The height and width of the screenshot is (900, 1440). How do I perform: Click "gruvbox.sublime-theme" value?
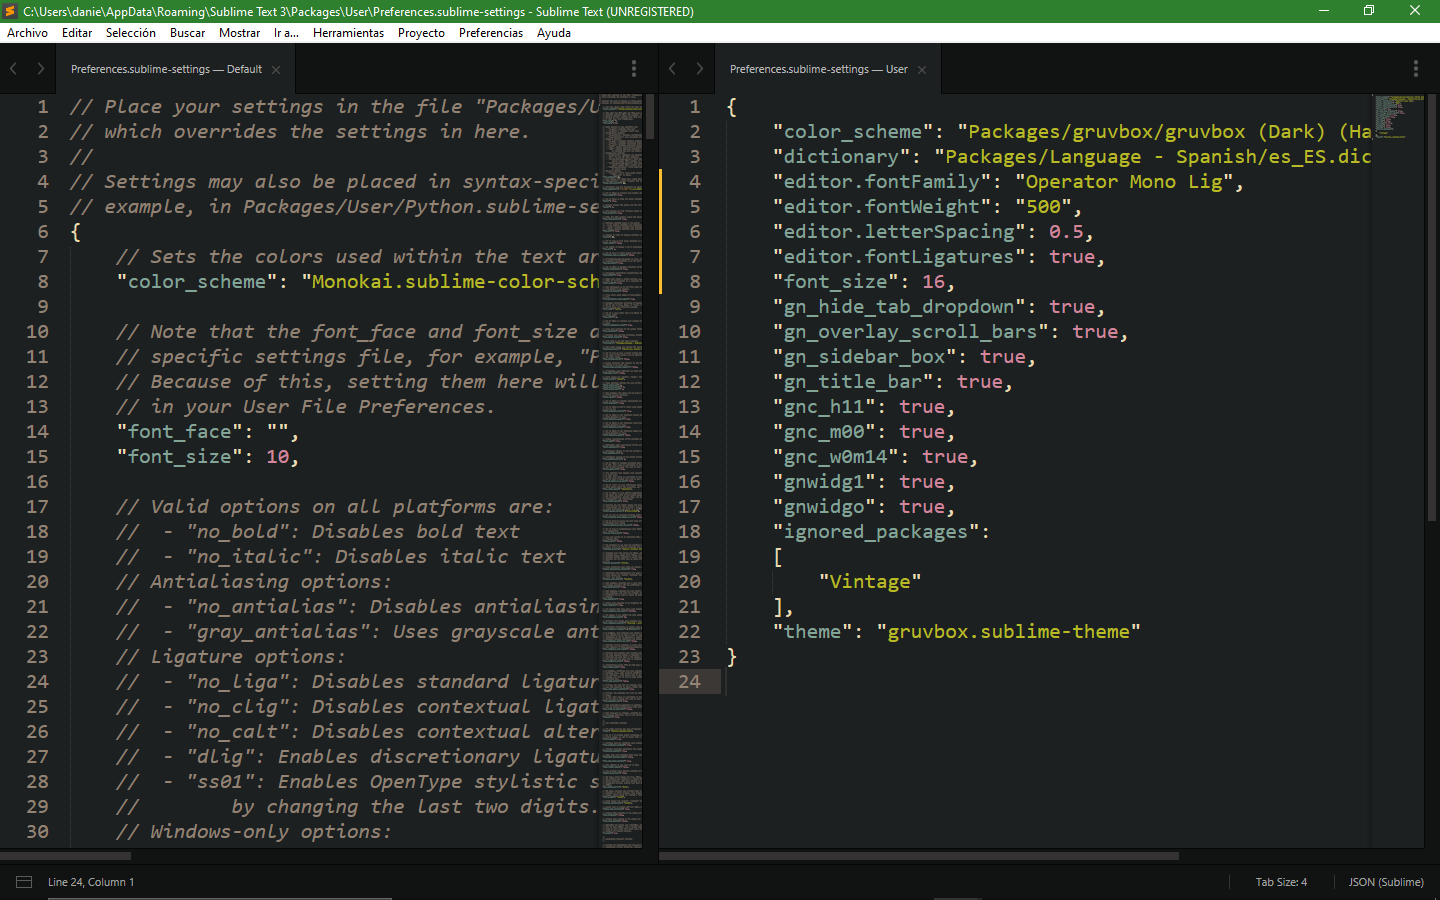[1008, 632]
